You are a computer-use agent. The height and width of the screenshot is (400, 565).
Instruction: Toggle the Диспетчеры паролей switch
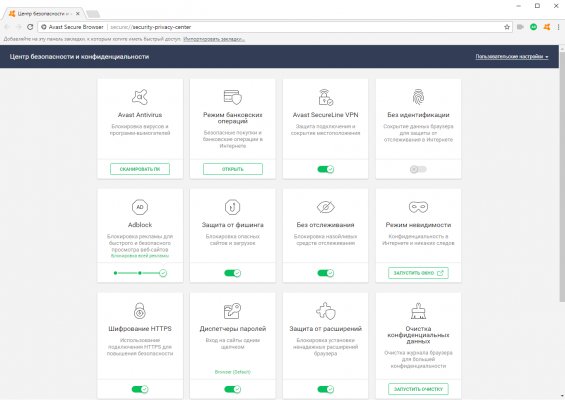[232, 389]
